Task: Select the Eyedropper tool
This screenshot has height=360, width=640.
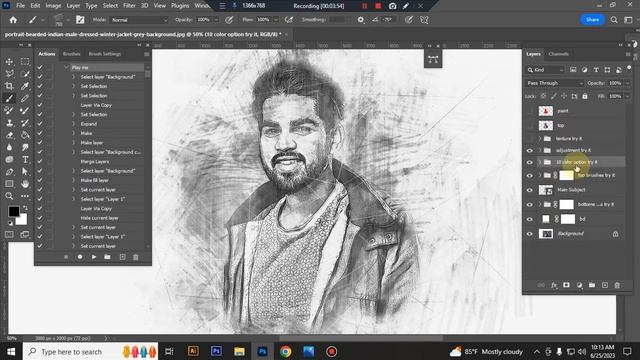Action: click(x=25, y=86)
